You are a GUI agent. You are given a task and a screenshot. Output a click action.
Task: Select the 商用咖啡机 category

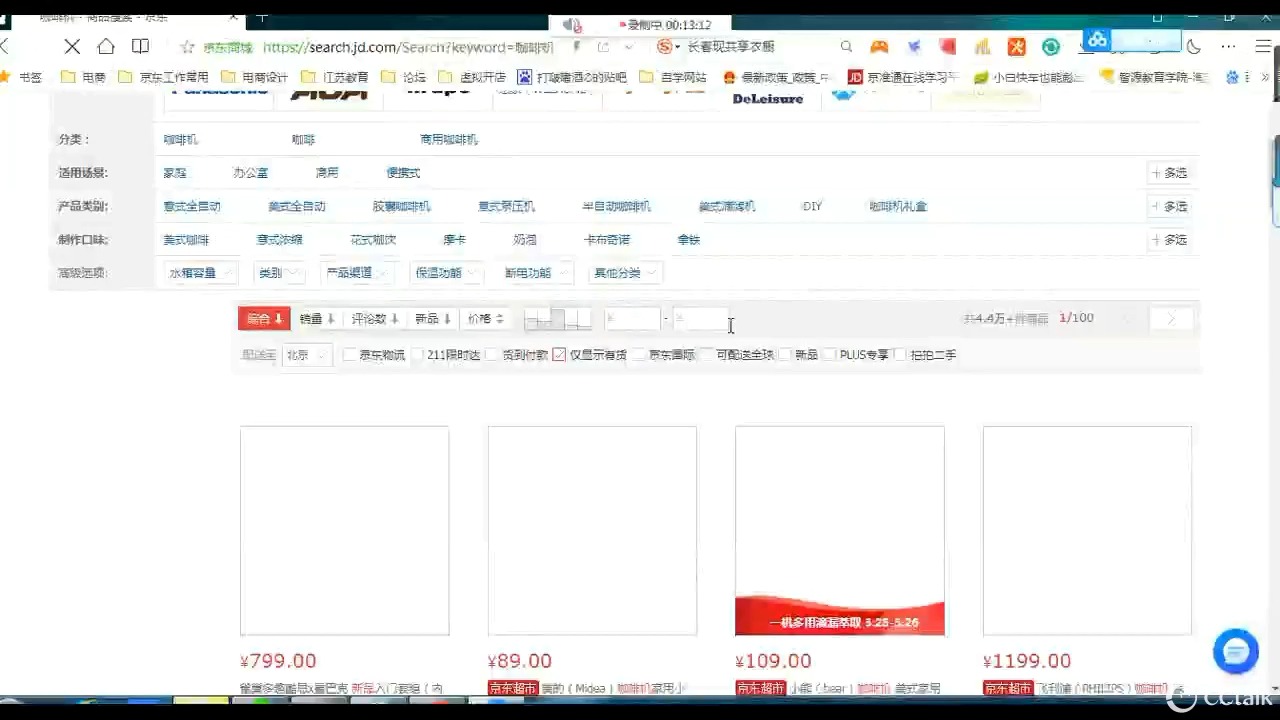point(449,140)
